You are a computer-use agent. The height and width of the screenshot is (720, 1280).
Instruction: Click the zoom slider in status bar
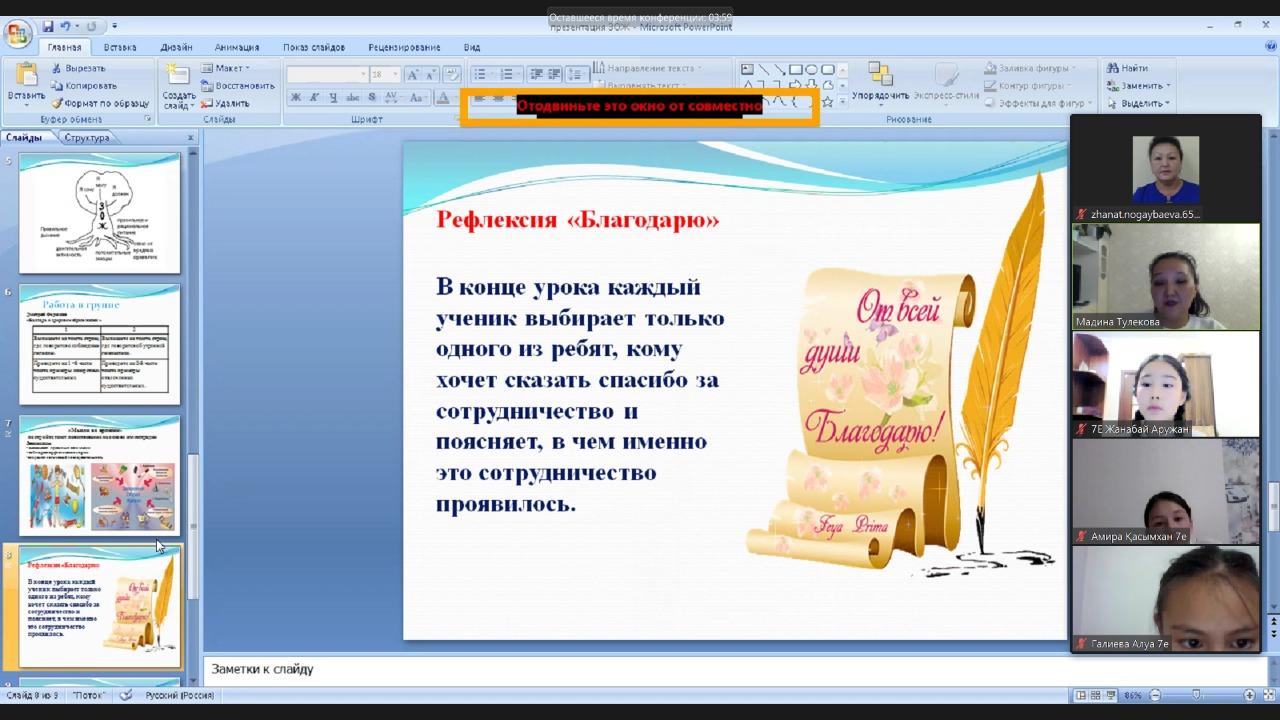(x=1197, y=695)
